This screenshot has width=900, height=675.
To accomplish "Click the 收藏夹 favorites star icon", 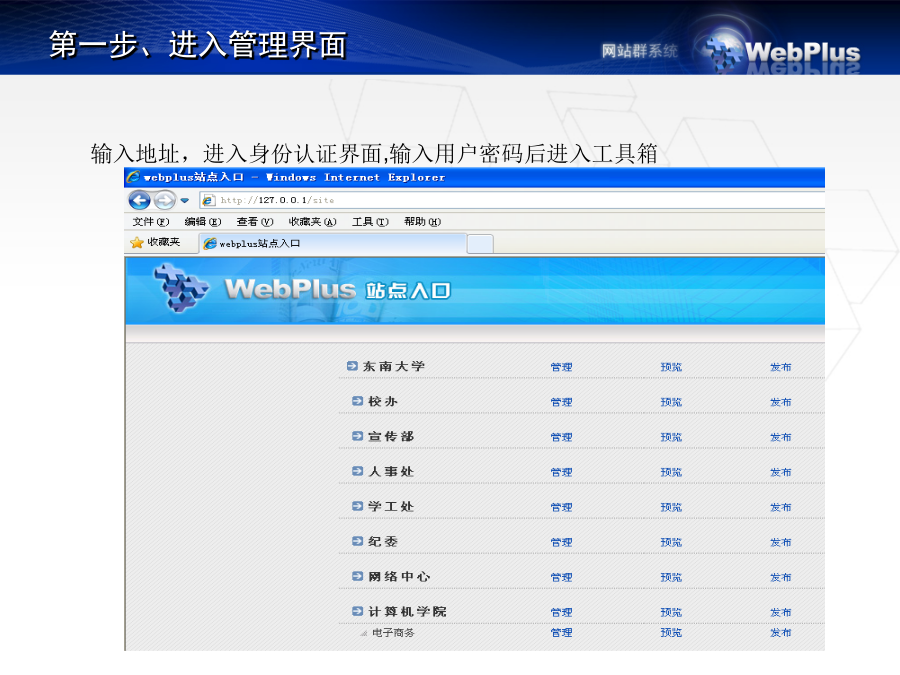I will point(137,243).
